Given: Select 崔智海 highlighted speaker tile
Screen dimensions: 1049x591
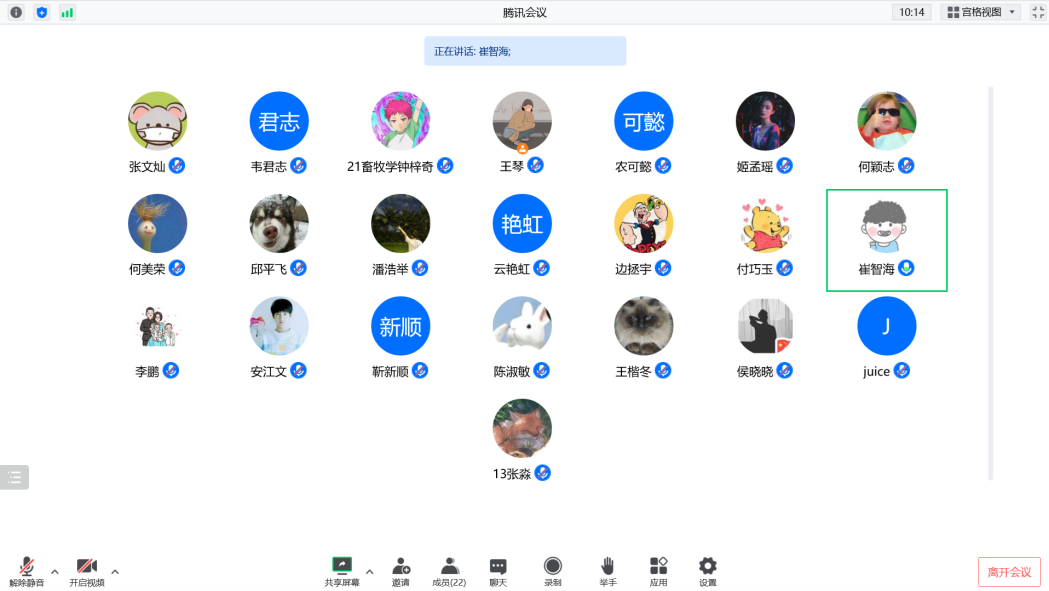Looking at the screenshot, I should point(886,240).
